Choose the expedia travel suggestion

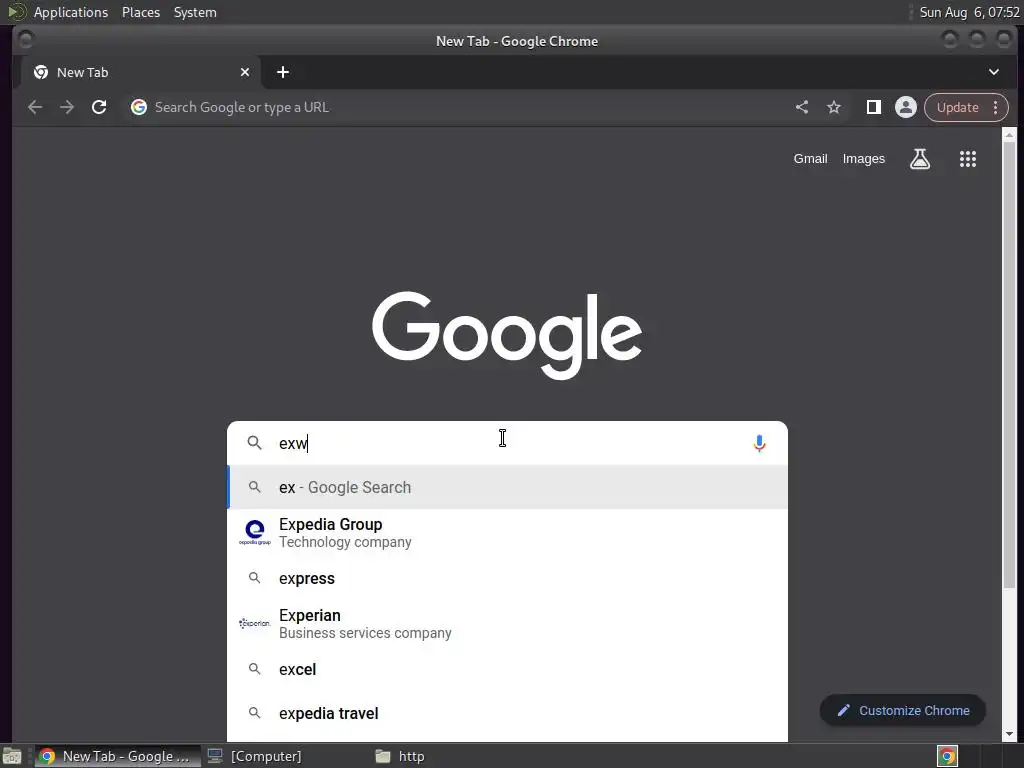click(x=507, y=713)
